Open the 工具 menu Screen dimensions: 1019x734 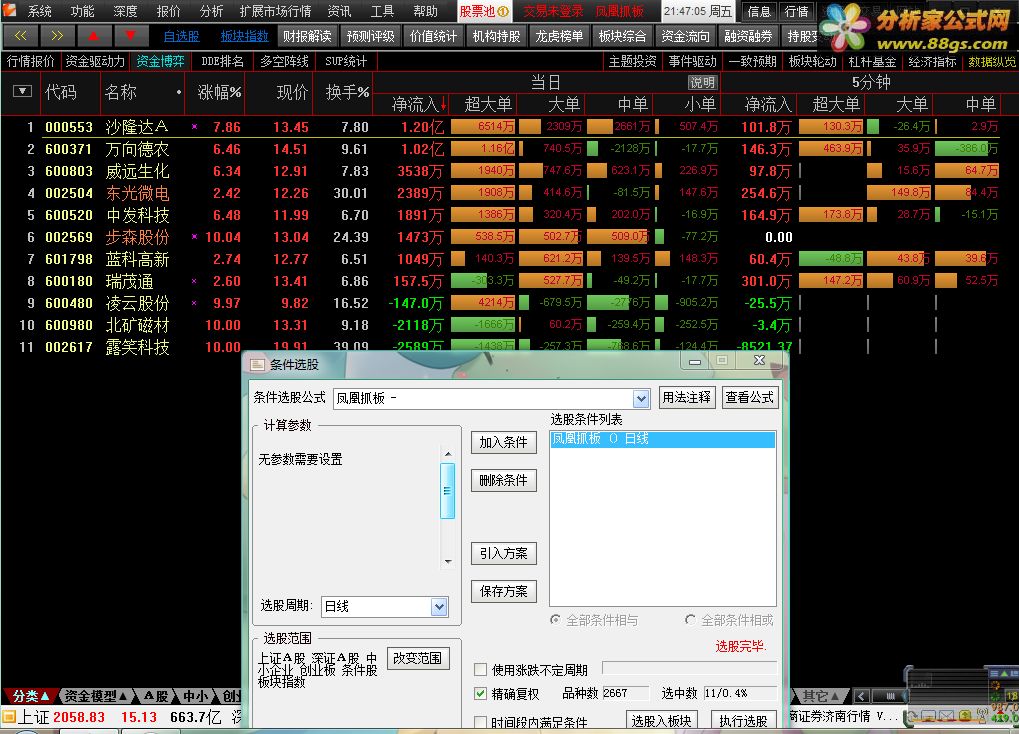[382, 11]
